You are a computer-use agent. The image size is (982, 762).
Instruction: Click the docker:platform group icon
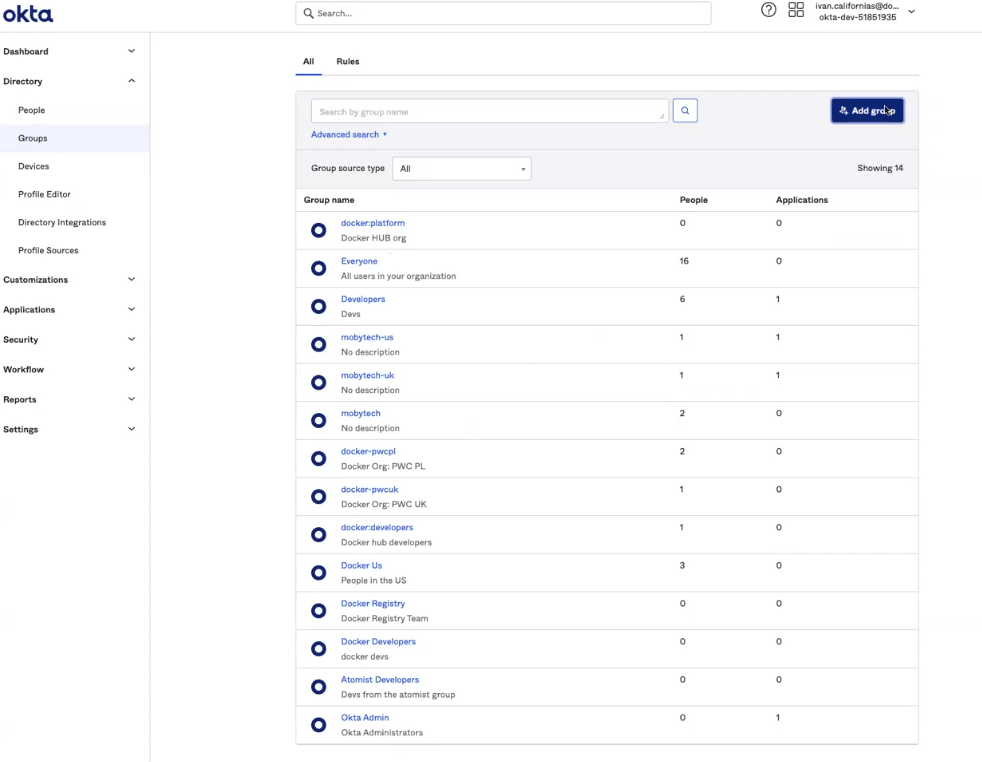click(319, 230)
